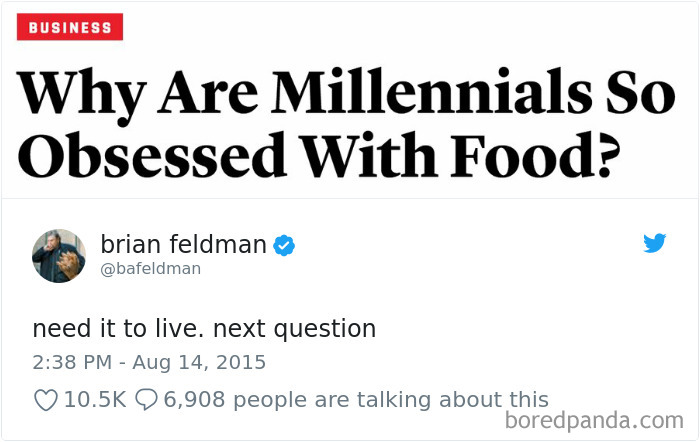The image size is (700, 442).
Task: Click the blue verified badge
Action: (284, 245)
